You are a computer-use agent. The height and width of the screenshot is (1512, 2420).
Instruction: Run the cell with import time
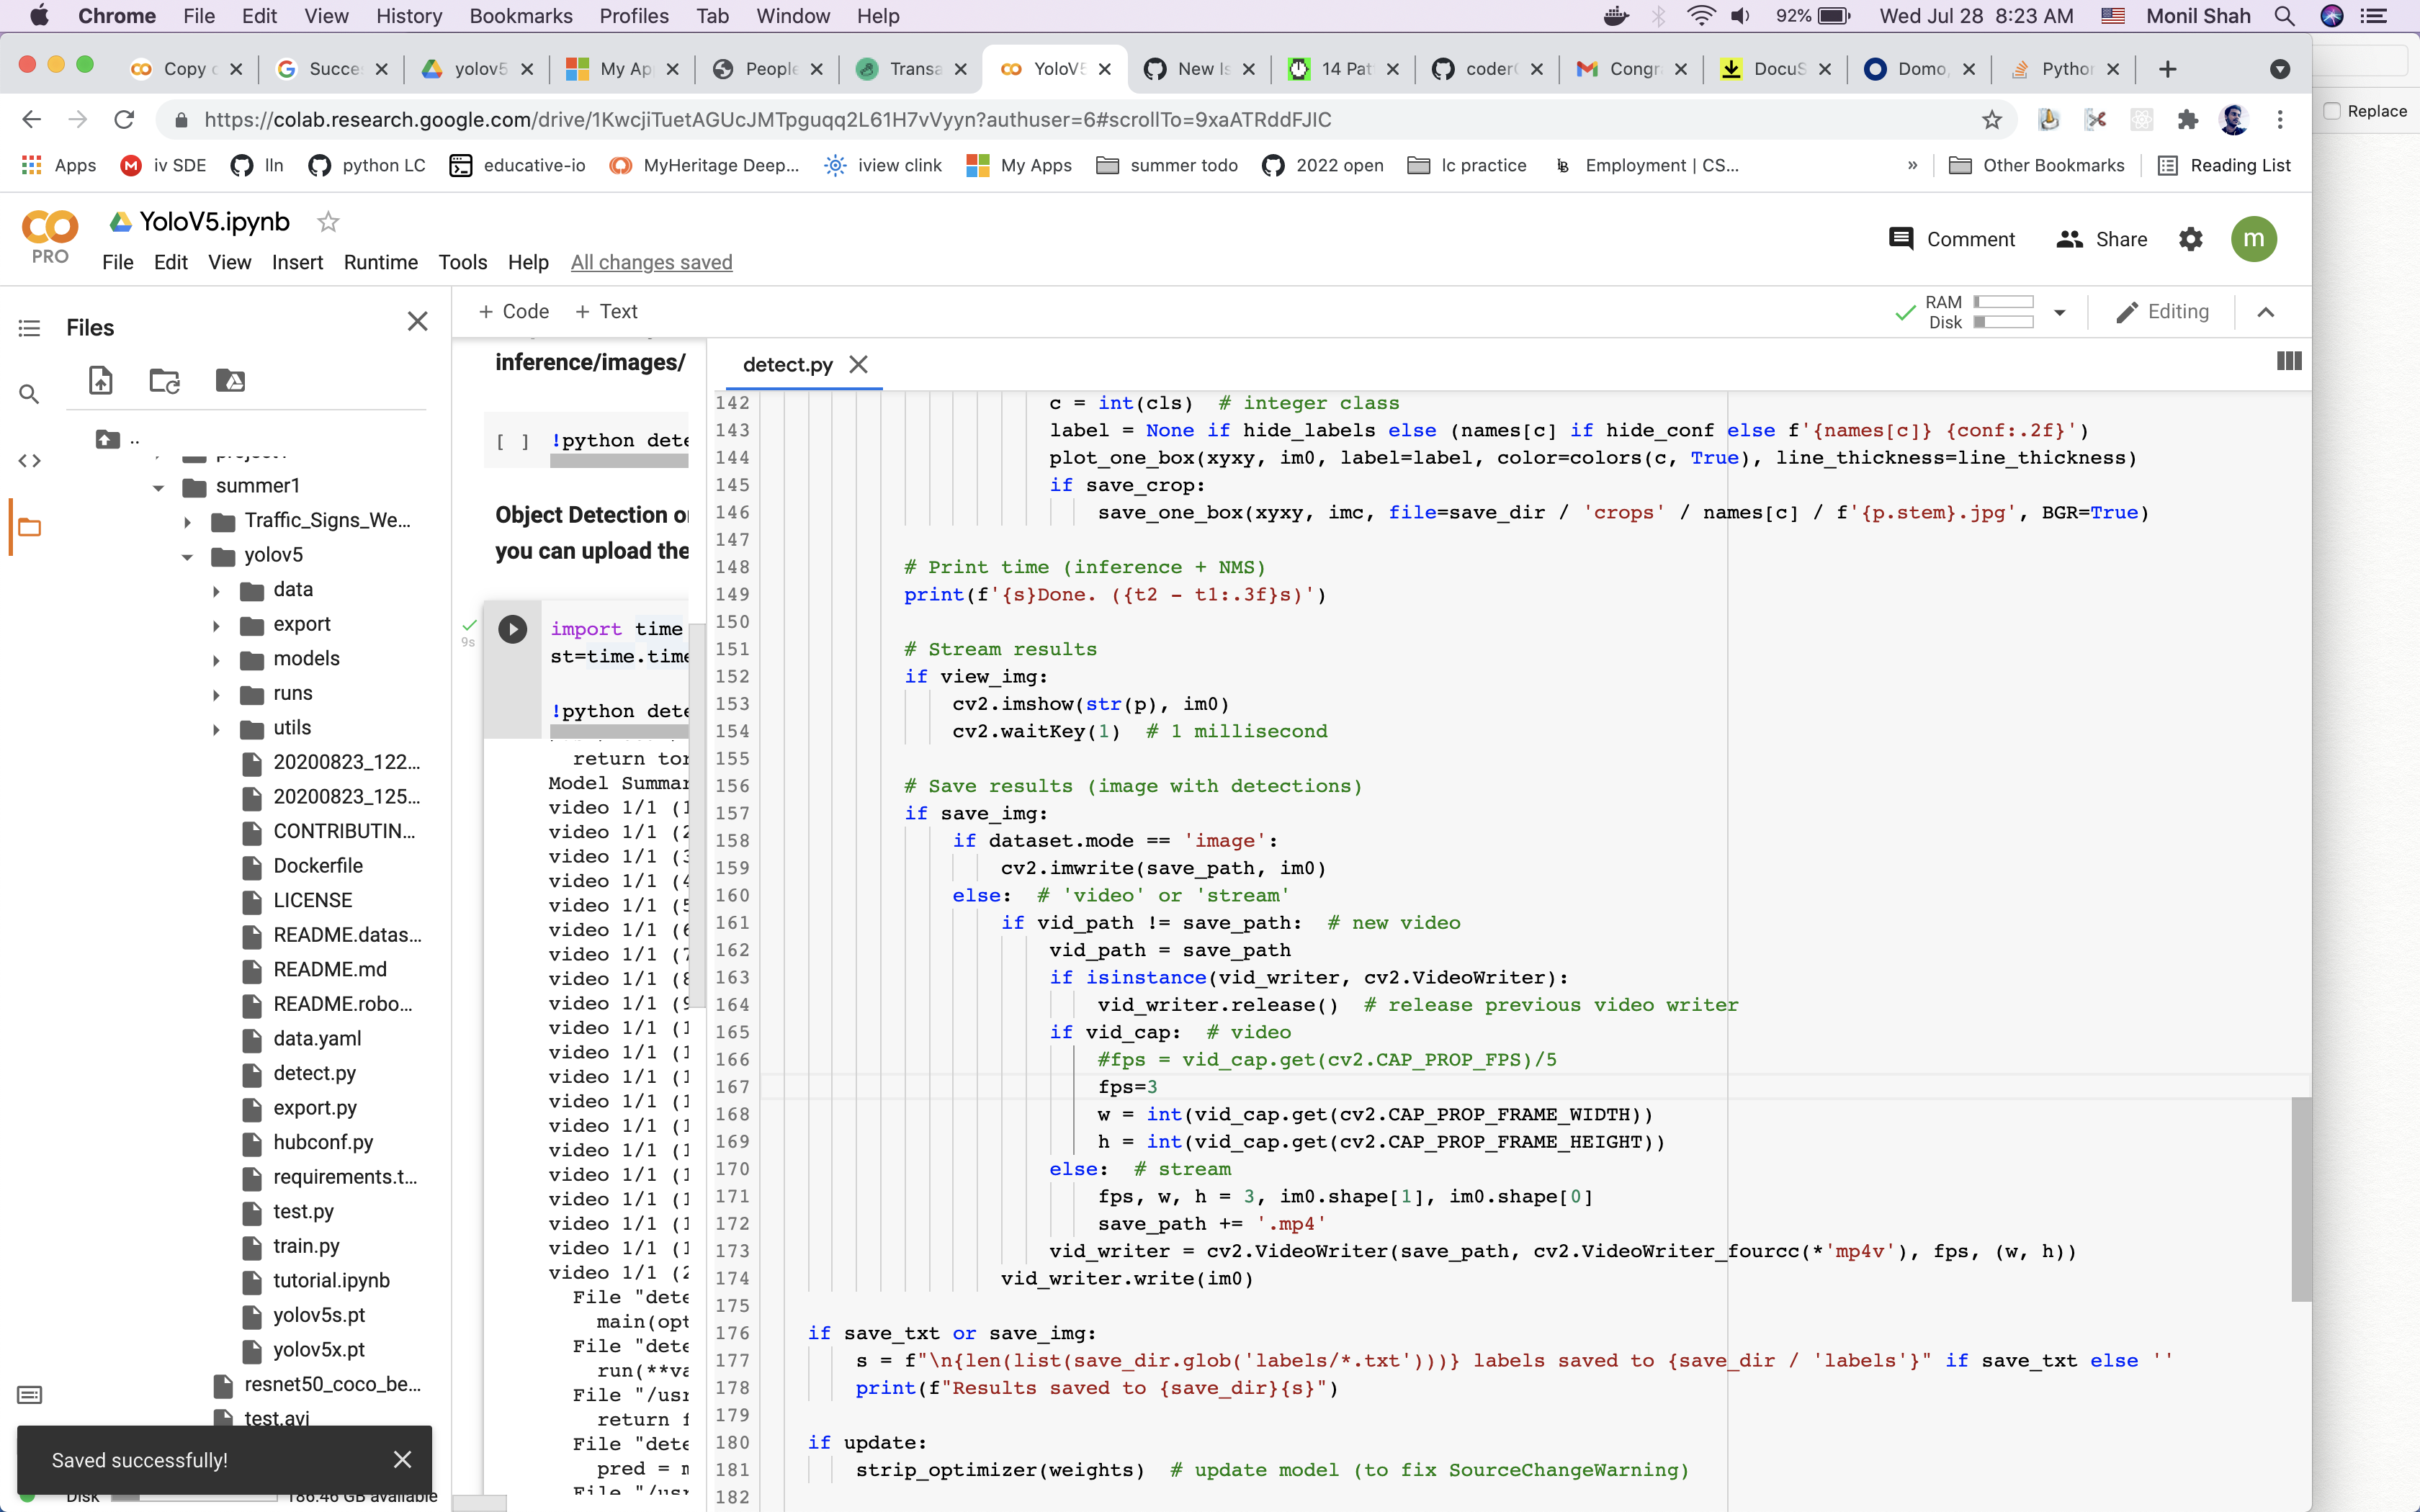512,629
